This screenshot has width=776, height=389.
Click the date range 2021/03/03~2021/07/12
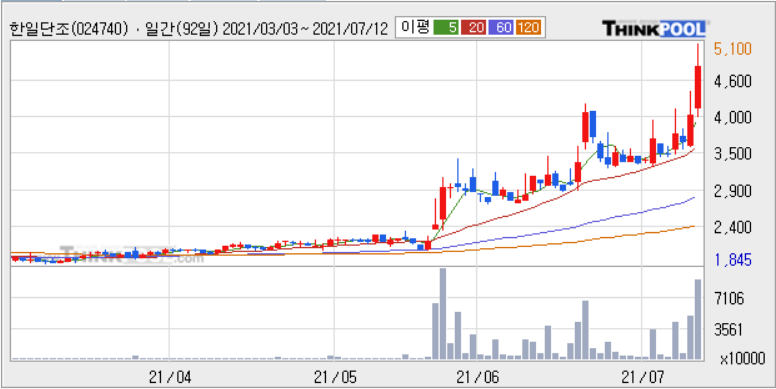click(x=305, y=29)
